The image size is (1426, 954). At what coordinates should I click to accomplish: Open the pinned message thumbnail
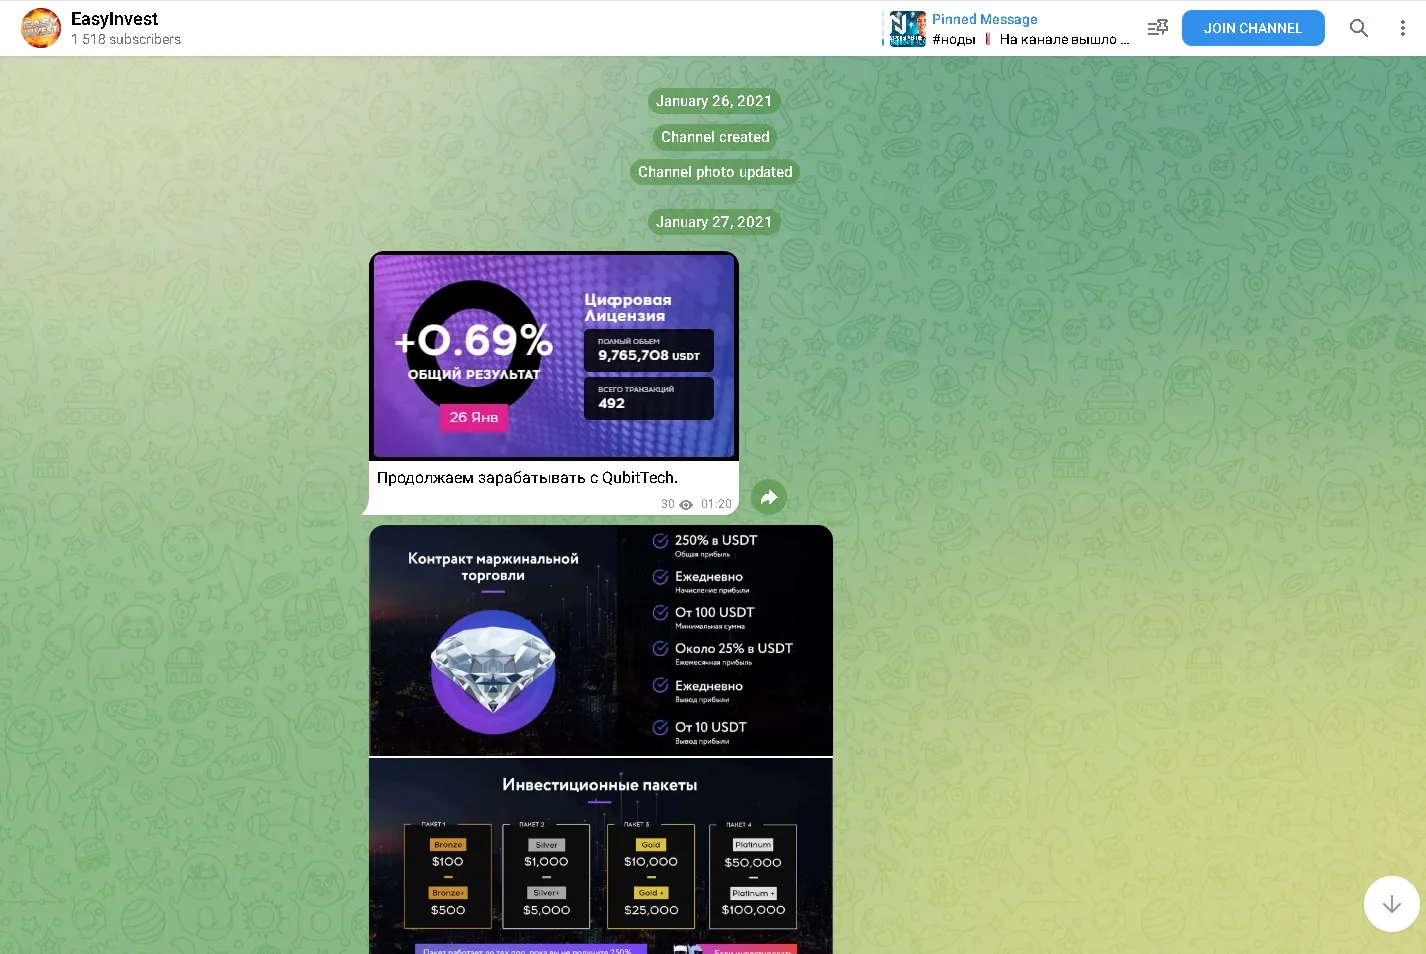point(908,28)
